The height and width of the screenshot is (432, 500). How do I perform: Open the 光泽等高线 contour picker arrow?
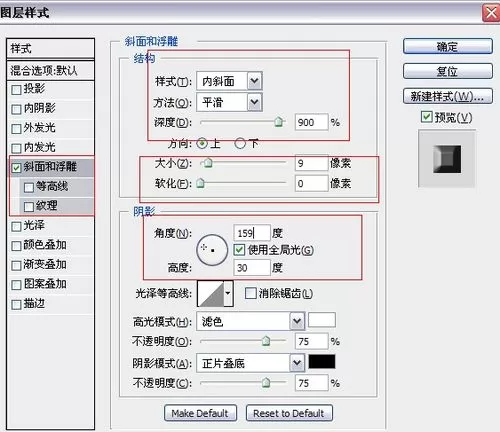(228, 294)
